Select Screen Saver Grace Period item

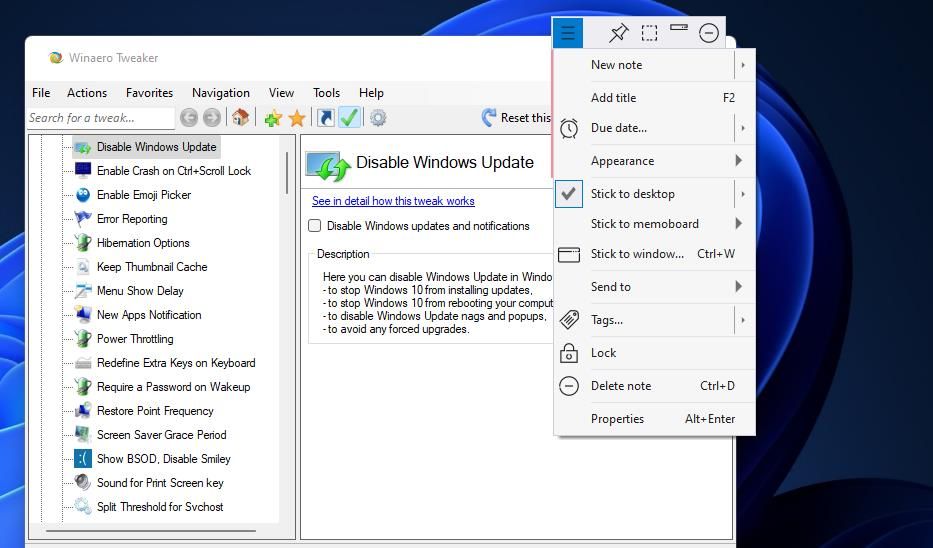pyautogui.click(x=161, y=435)
